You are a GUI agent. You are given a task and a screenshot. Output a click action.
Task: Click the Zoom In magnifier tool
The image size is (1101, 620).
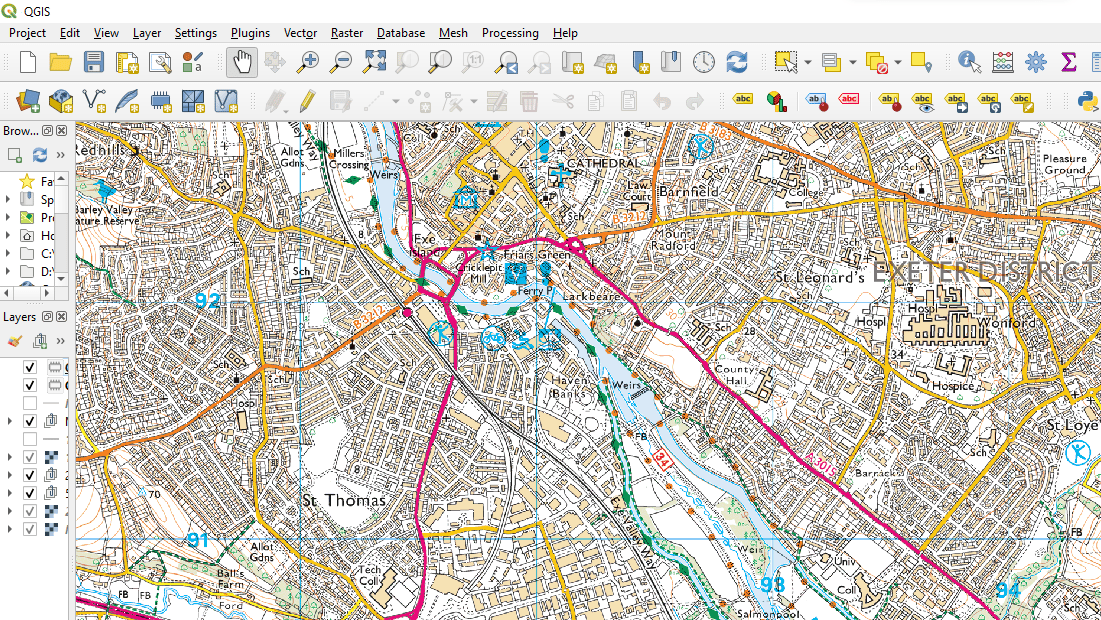tap(308, 62)
